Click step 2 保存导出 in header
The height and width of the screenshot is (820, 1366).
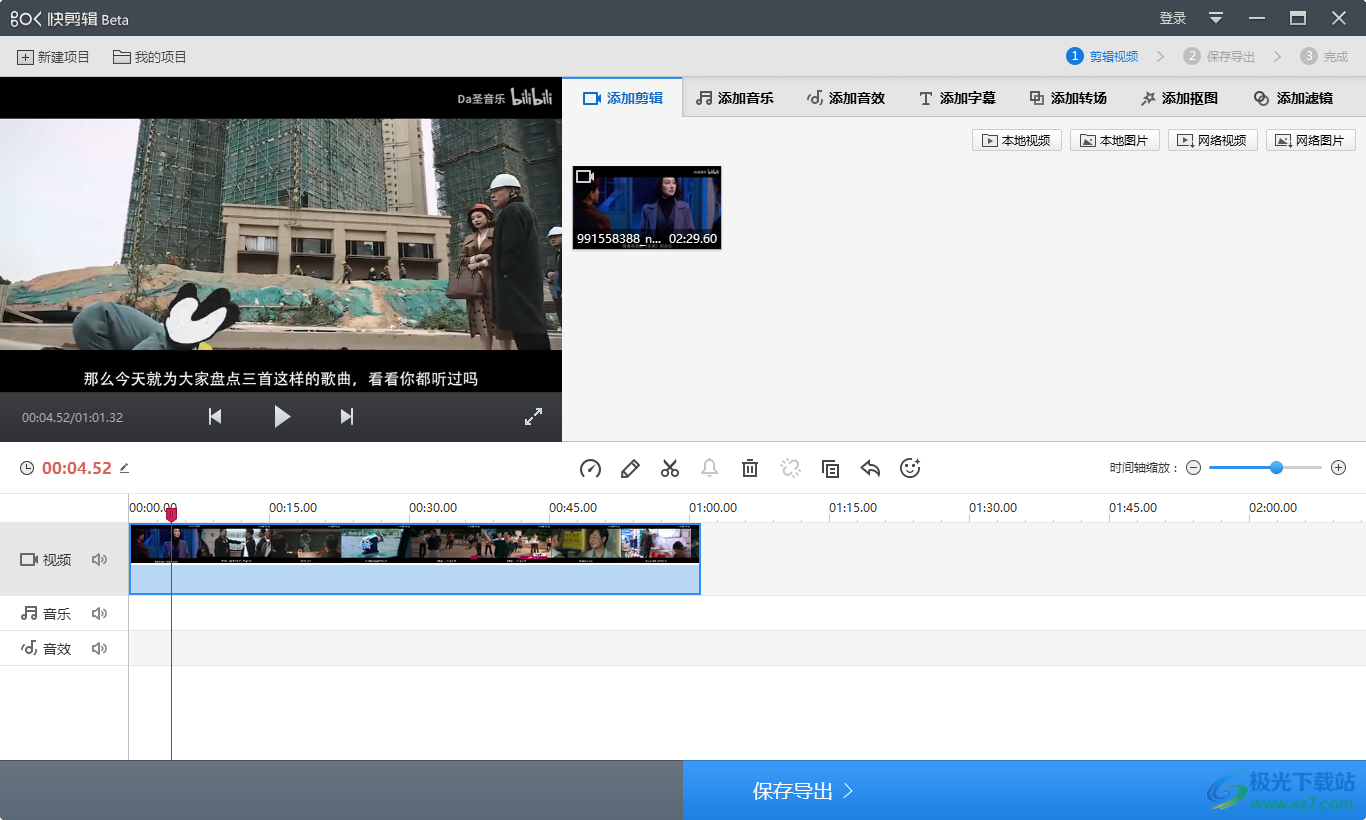click(1220, 57)
